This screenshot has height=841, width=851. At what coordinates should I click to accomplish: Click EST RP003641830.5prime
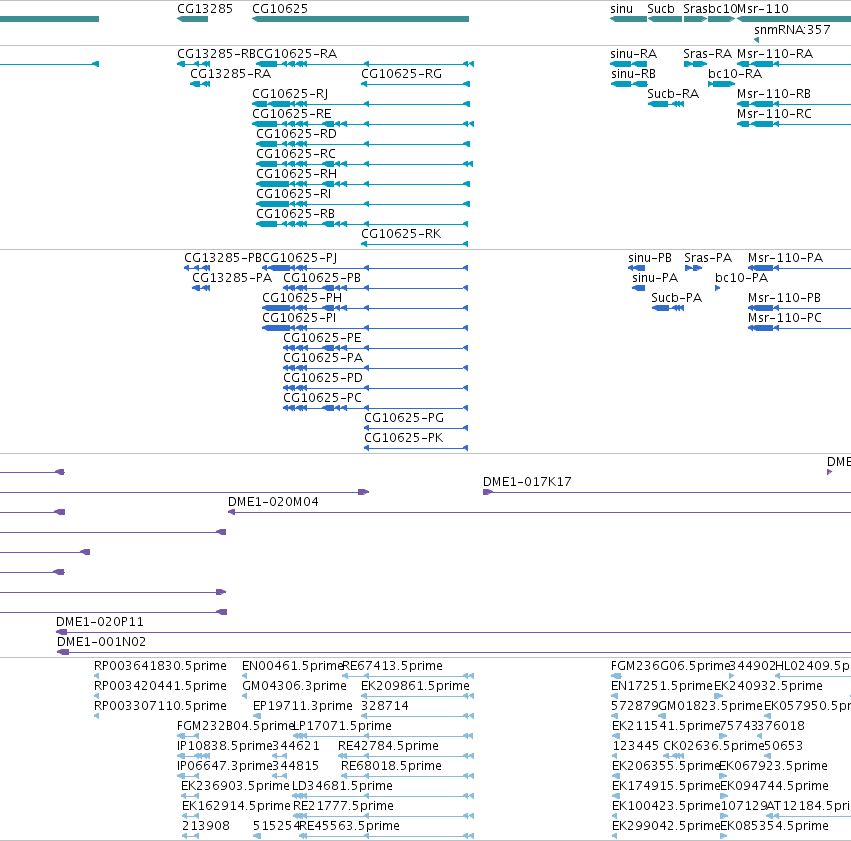click(160, 666)
